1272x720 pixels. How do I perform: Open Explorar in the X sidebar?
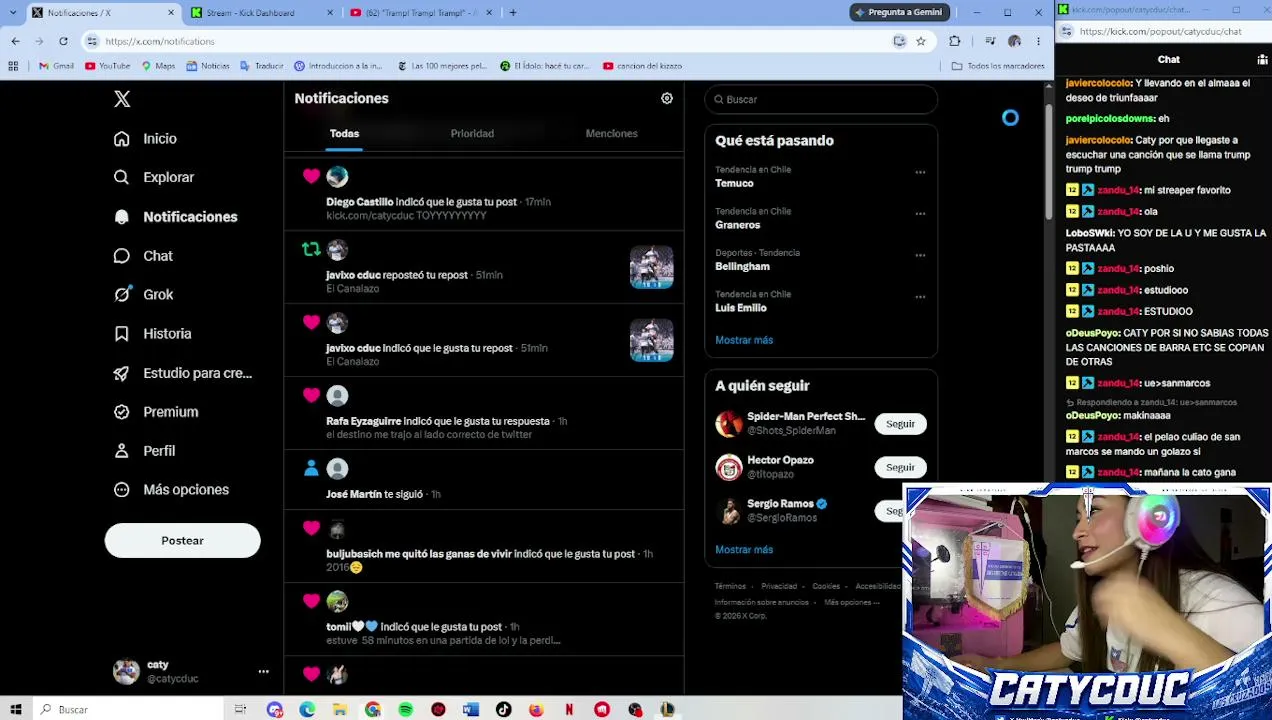coord(154,177)
